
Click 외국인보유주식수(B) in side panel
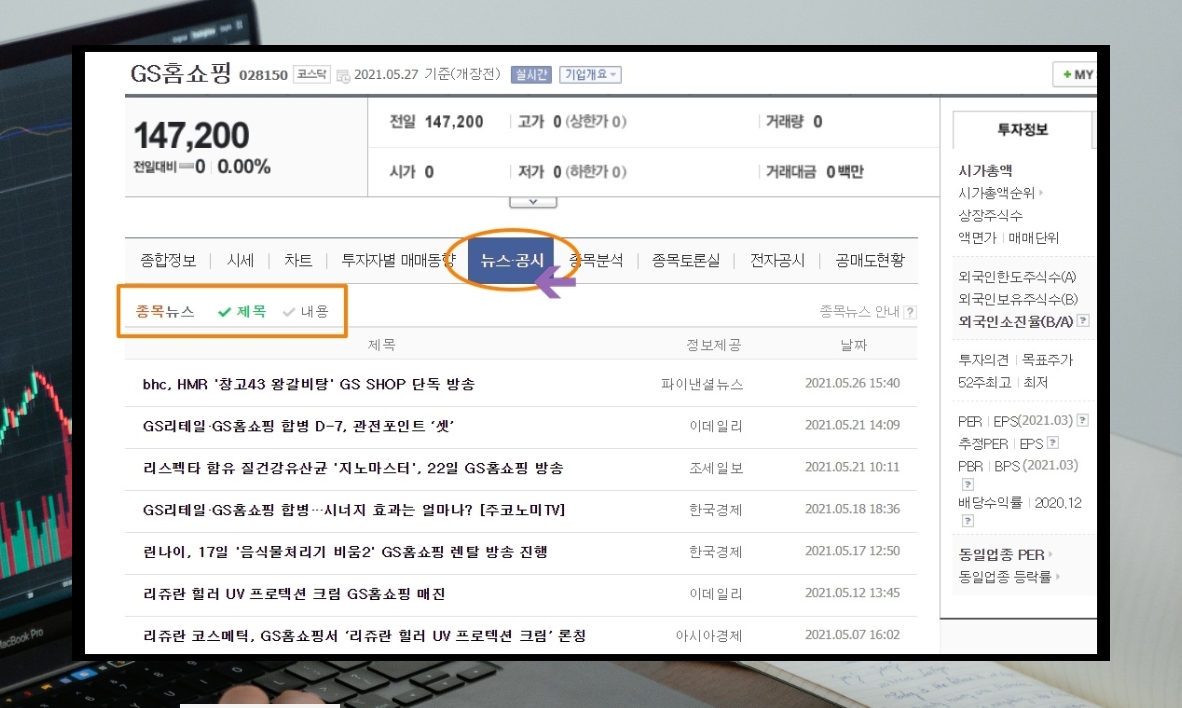1018,299
